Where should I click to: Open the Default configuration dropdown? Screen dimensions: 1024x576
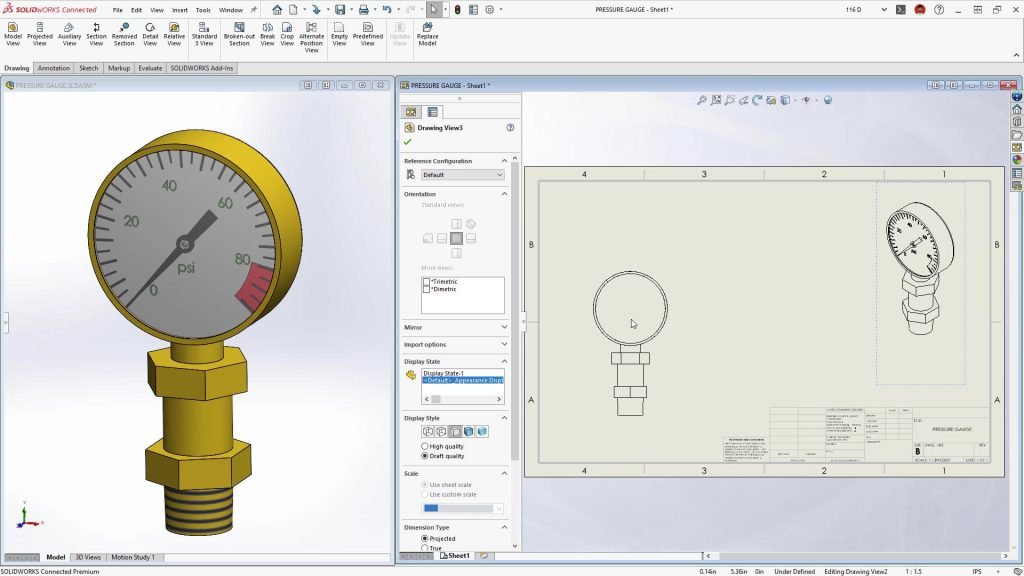tap(462, 175)
